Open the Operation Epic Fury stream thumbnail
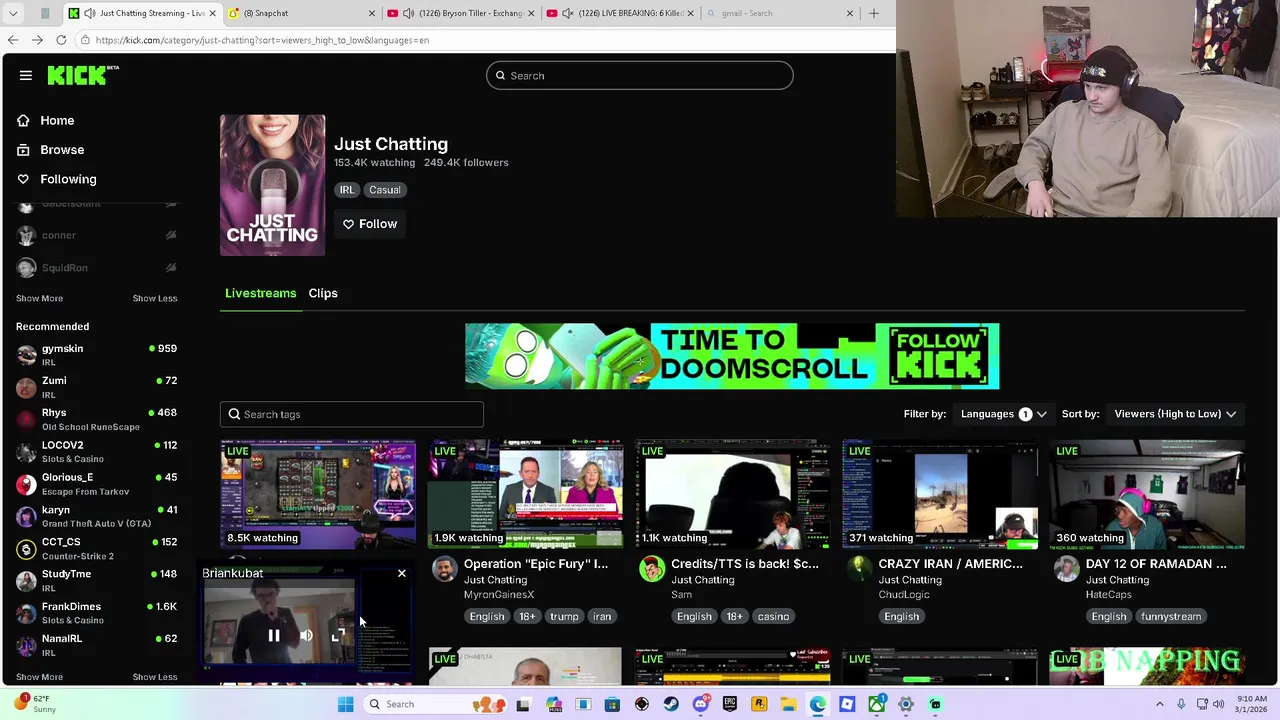 (x=525, y=494)
